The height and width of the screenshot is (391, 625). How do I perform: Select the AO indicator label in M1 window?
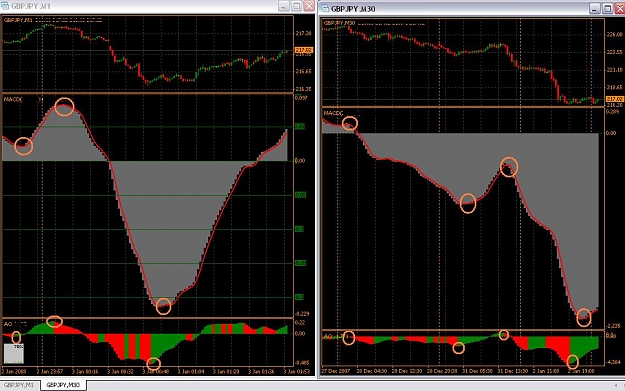coord(8,324)
